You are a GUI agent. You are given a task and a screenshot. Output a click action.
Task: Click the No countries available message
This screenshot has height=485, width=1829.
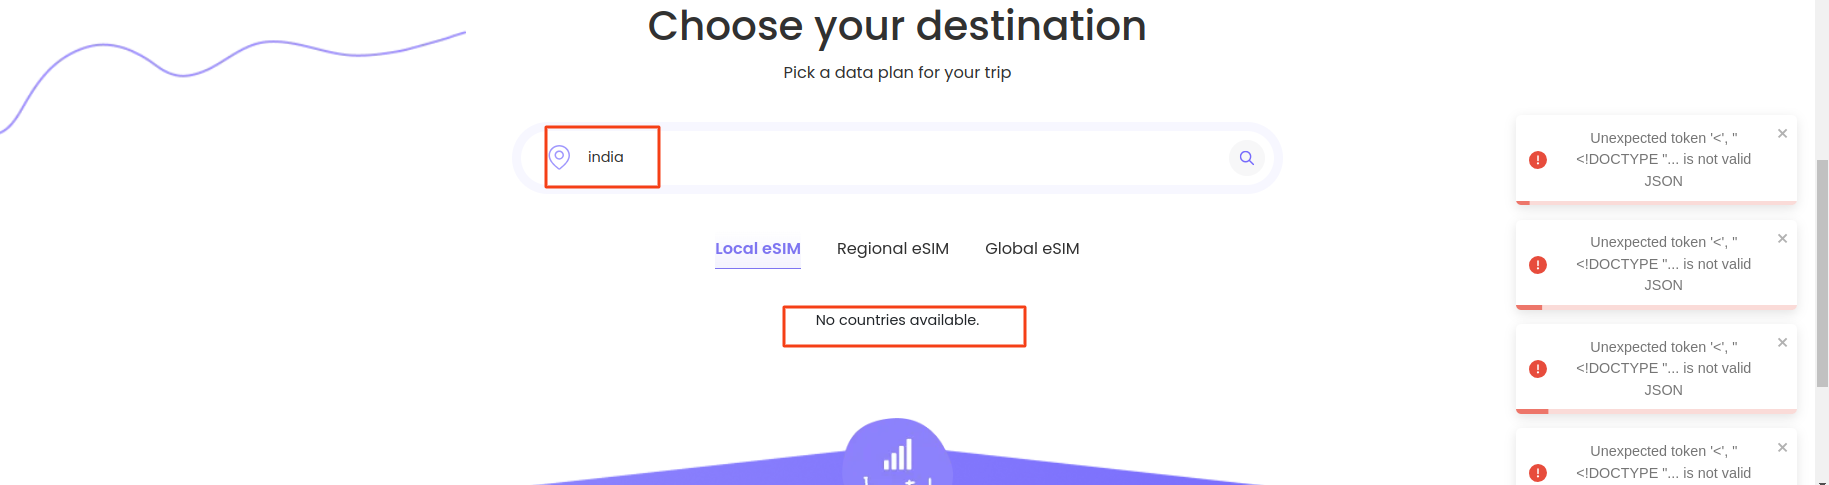coord(897,320)
